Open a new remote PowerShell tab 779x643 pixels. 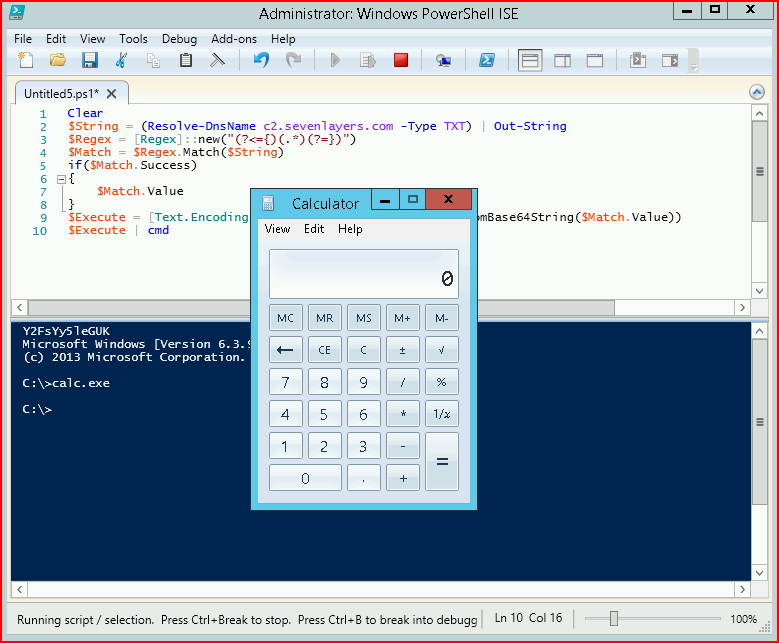point(443,60)
